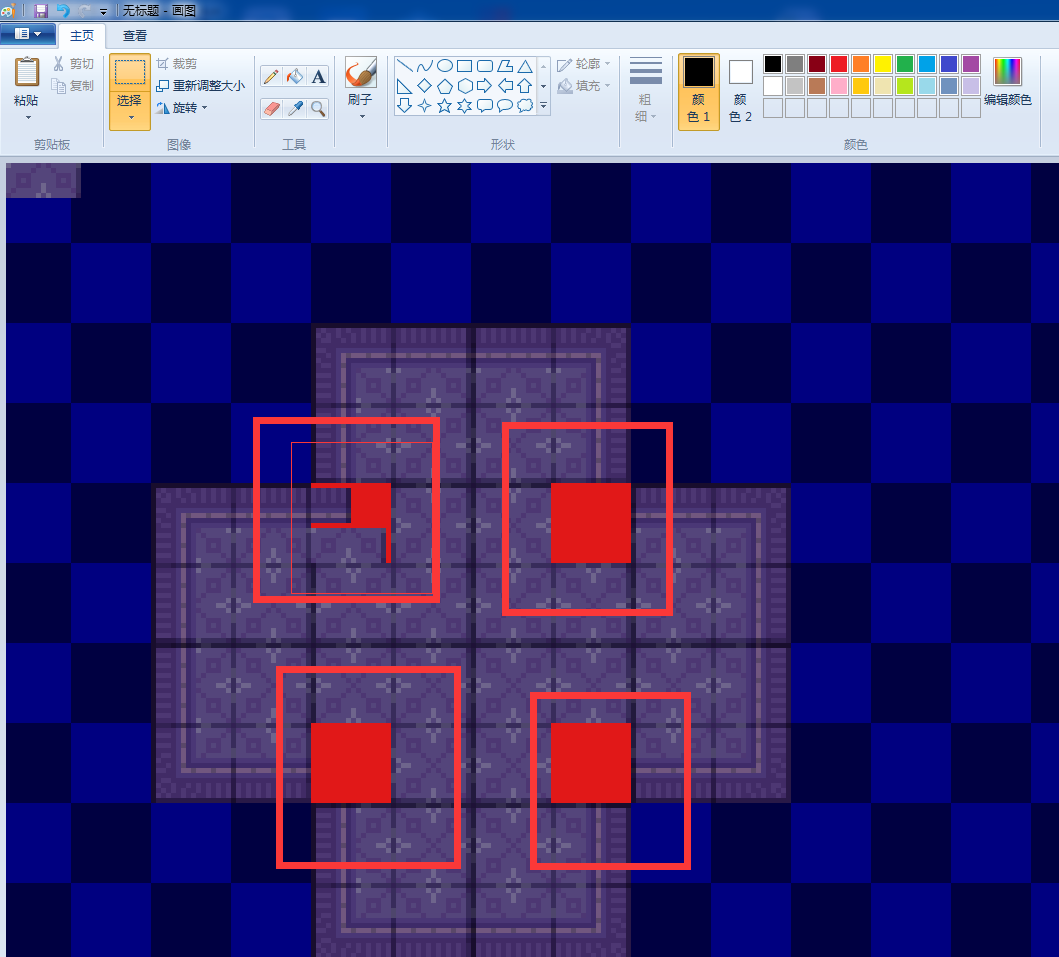
Task: Select the Magnifier tool
Action: [x=318, y=109]
